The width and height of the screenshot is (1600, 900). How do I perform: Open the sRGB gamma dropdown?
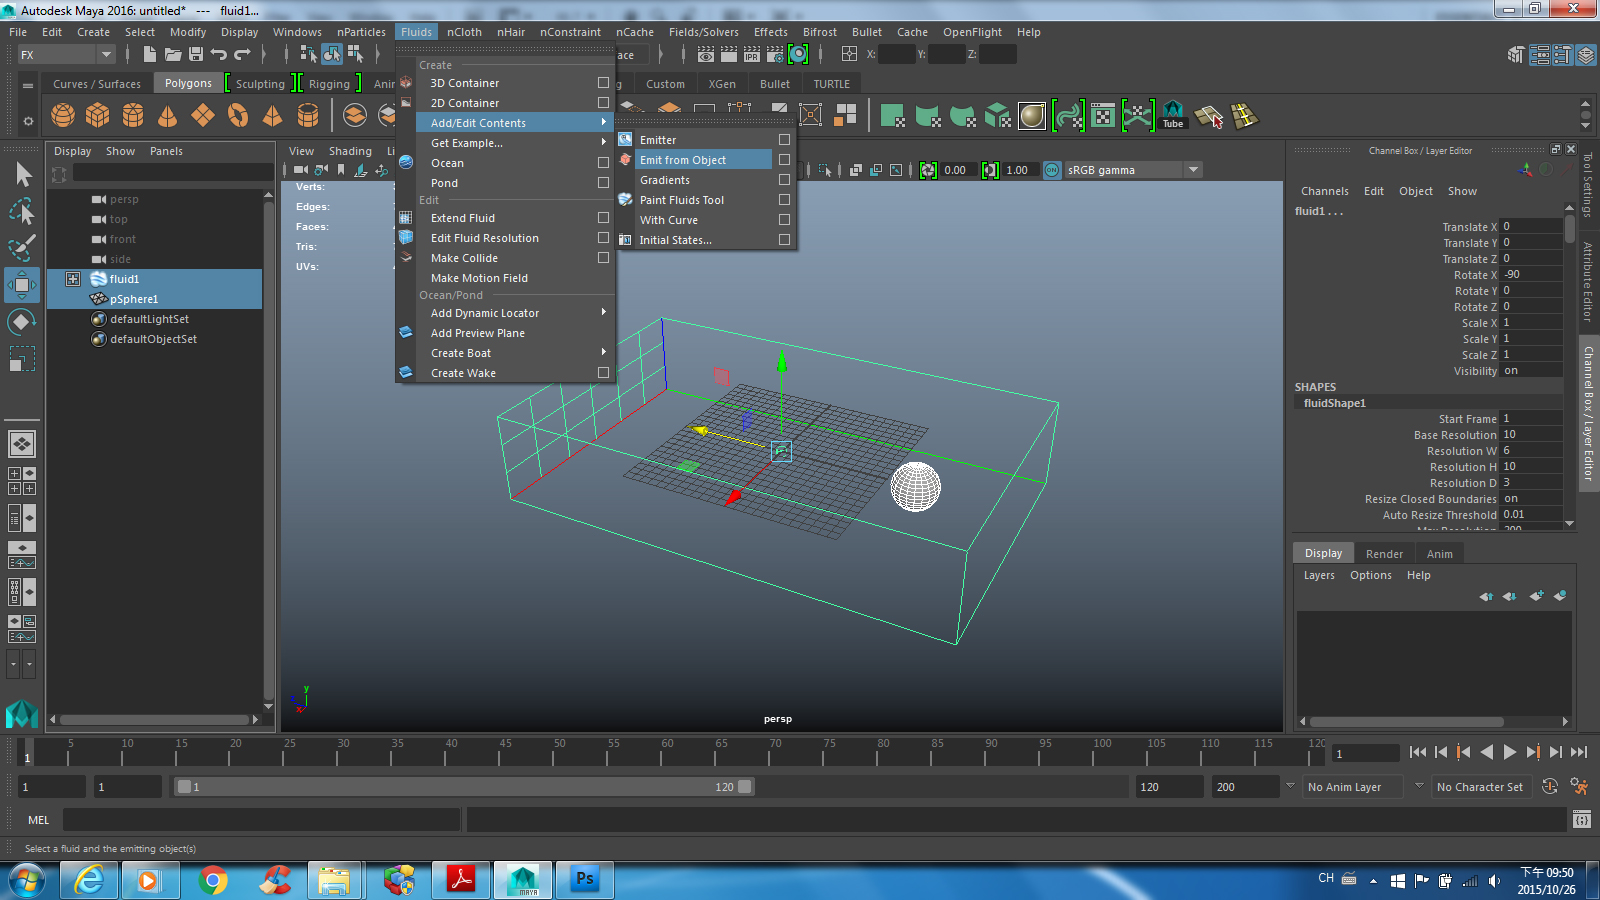coord(1194,169)
